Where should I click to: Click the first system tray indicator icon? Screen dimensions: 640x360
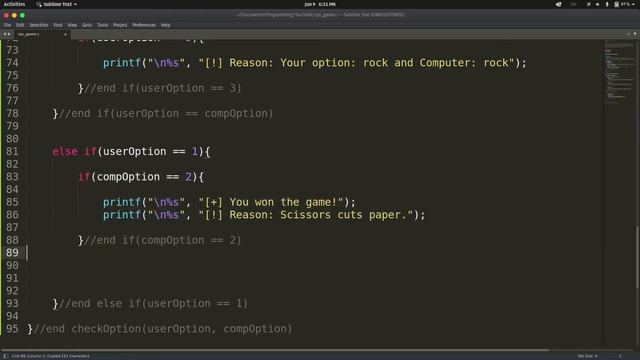click(558, 4)
